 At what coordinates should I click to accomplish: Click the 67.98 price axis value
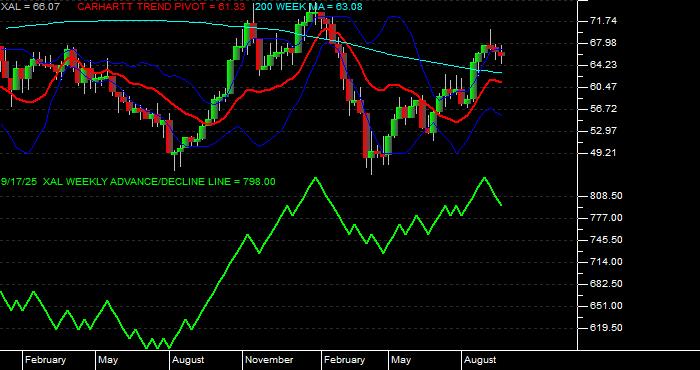tap(603, 43)
